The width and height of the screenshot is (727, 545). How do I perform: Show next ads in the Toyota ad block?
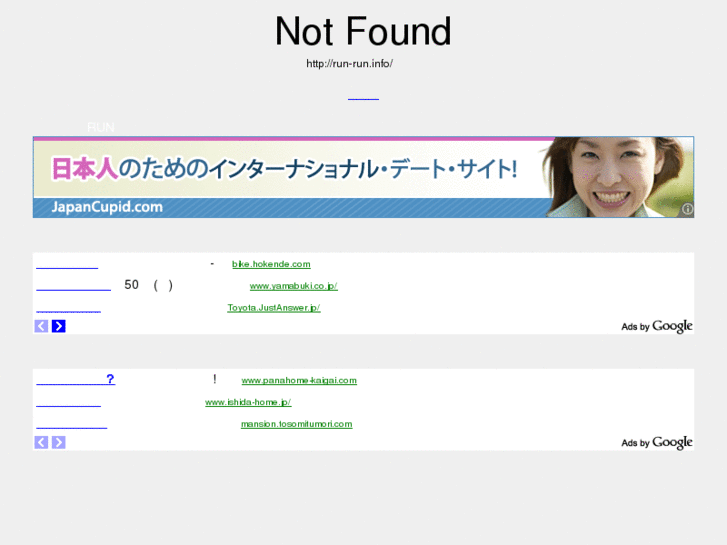pyautogui.click(x=58, y=326)
